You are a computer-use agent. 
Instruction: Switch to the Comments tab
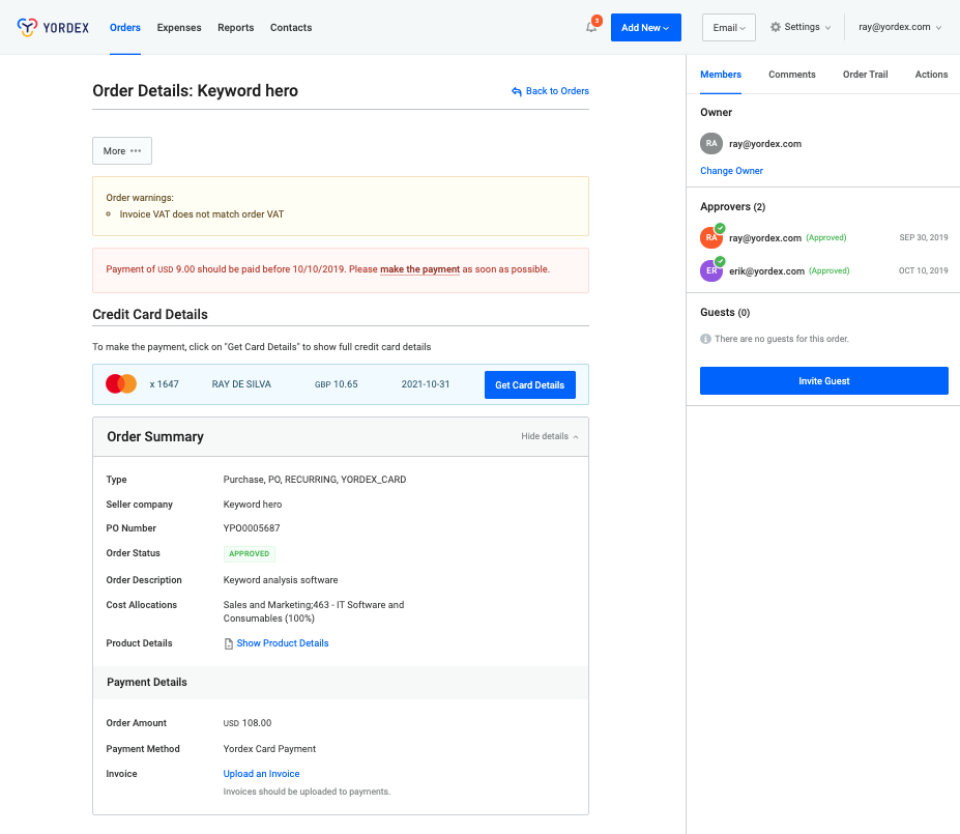[791, 74]
